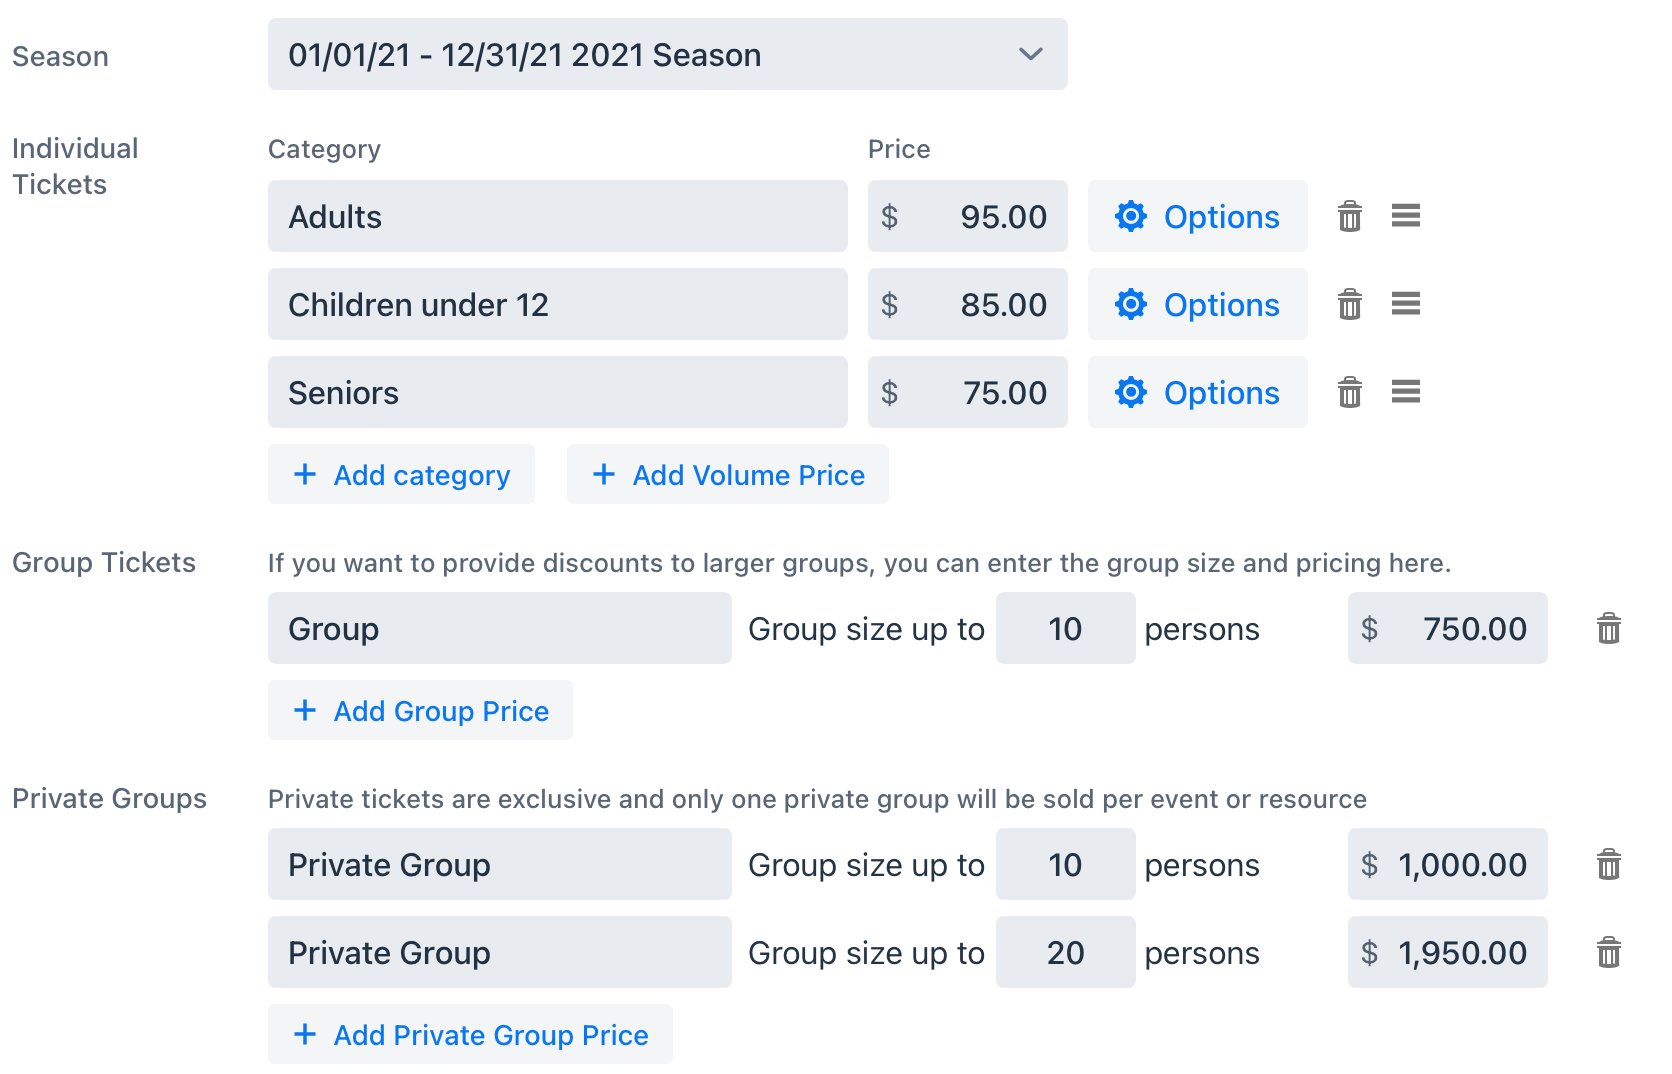Open Options for Seniors tickets
The height and width of the screenshot is (1074, 1672).
pos(1198,392)
